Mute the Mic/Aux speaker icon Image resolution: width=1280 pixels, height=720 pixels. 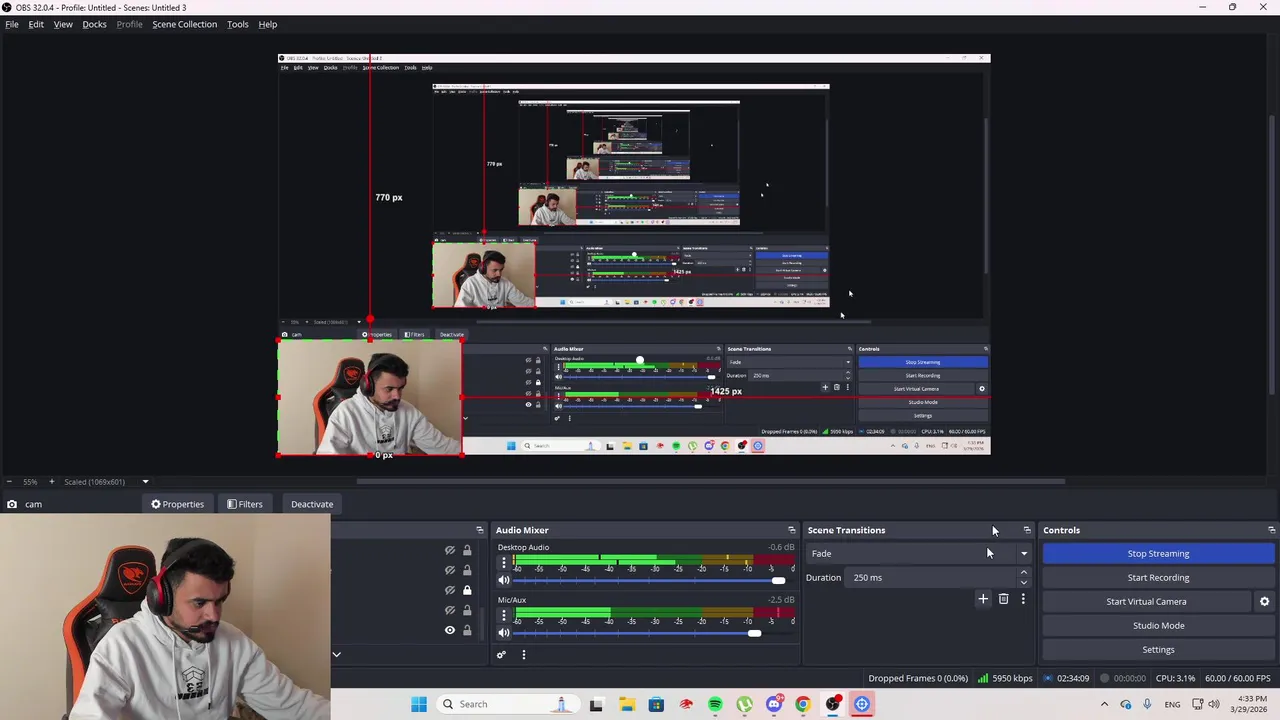pos(504,633)
